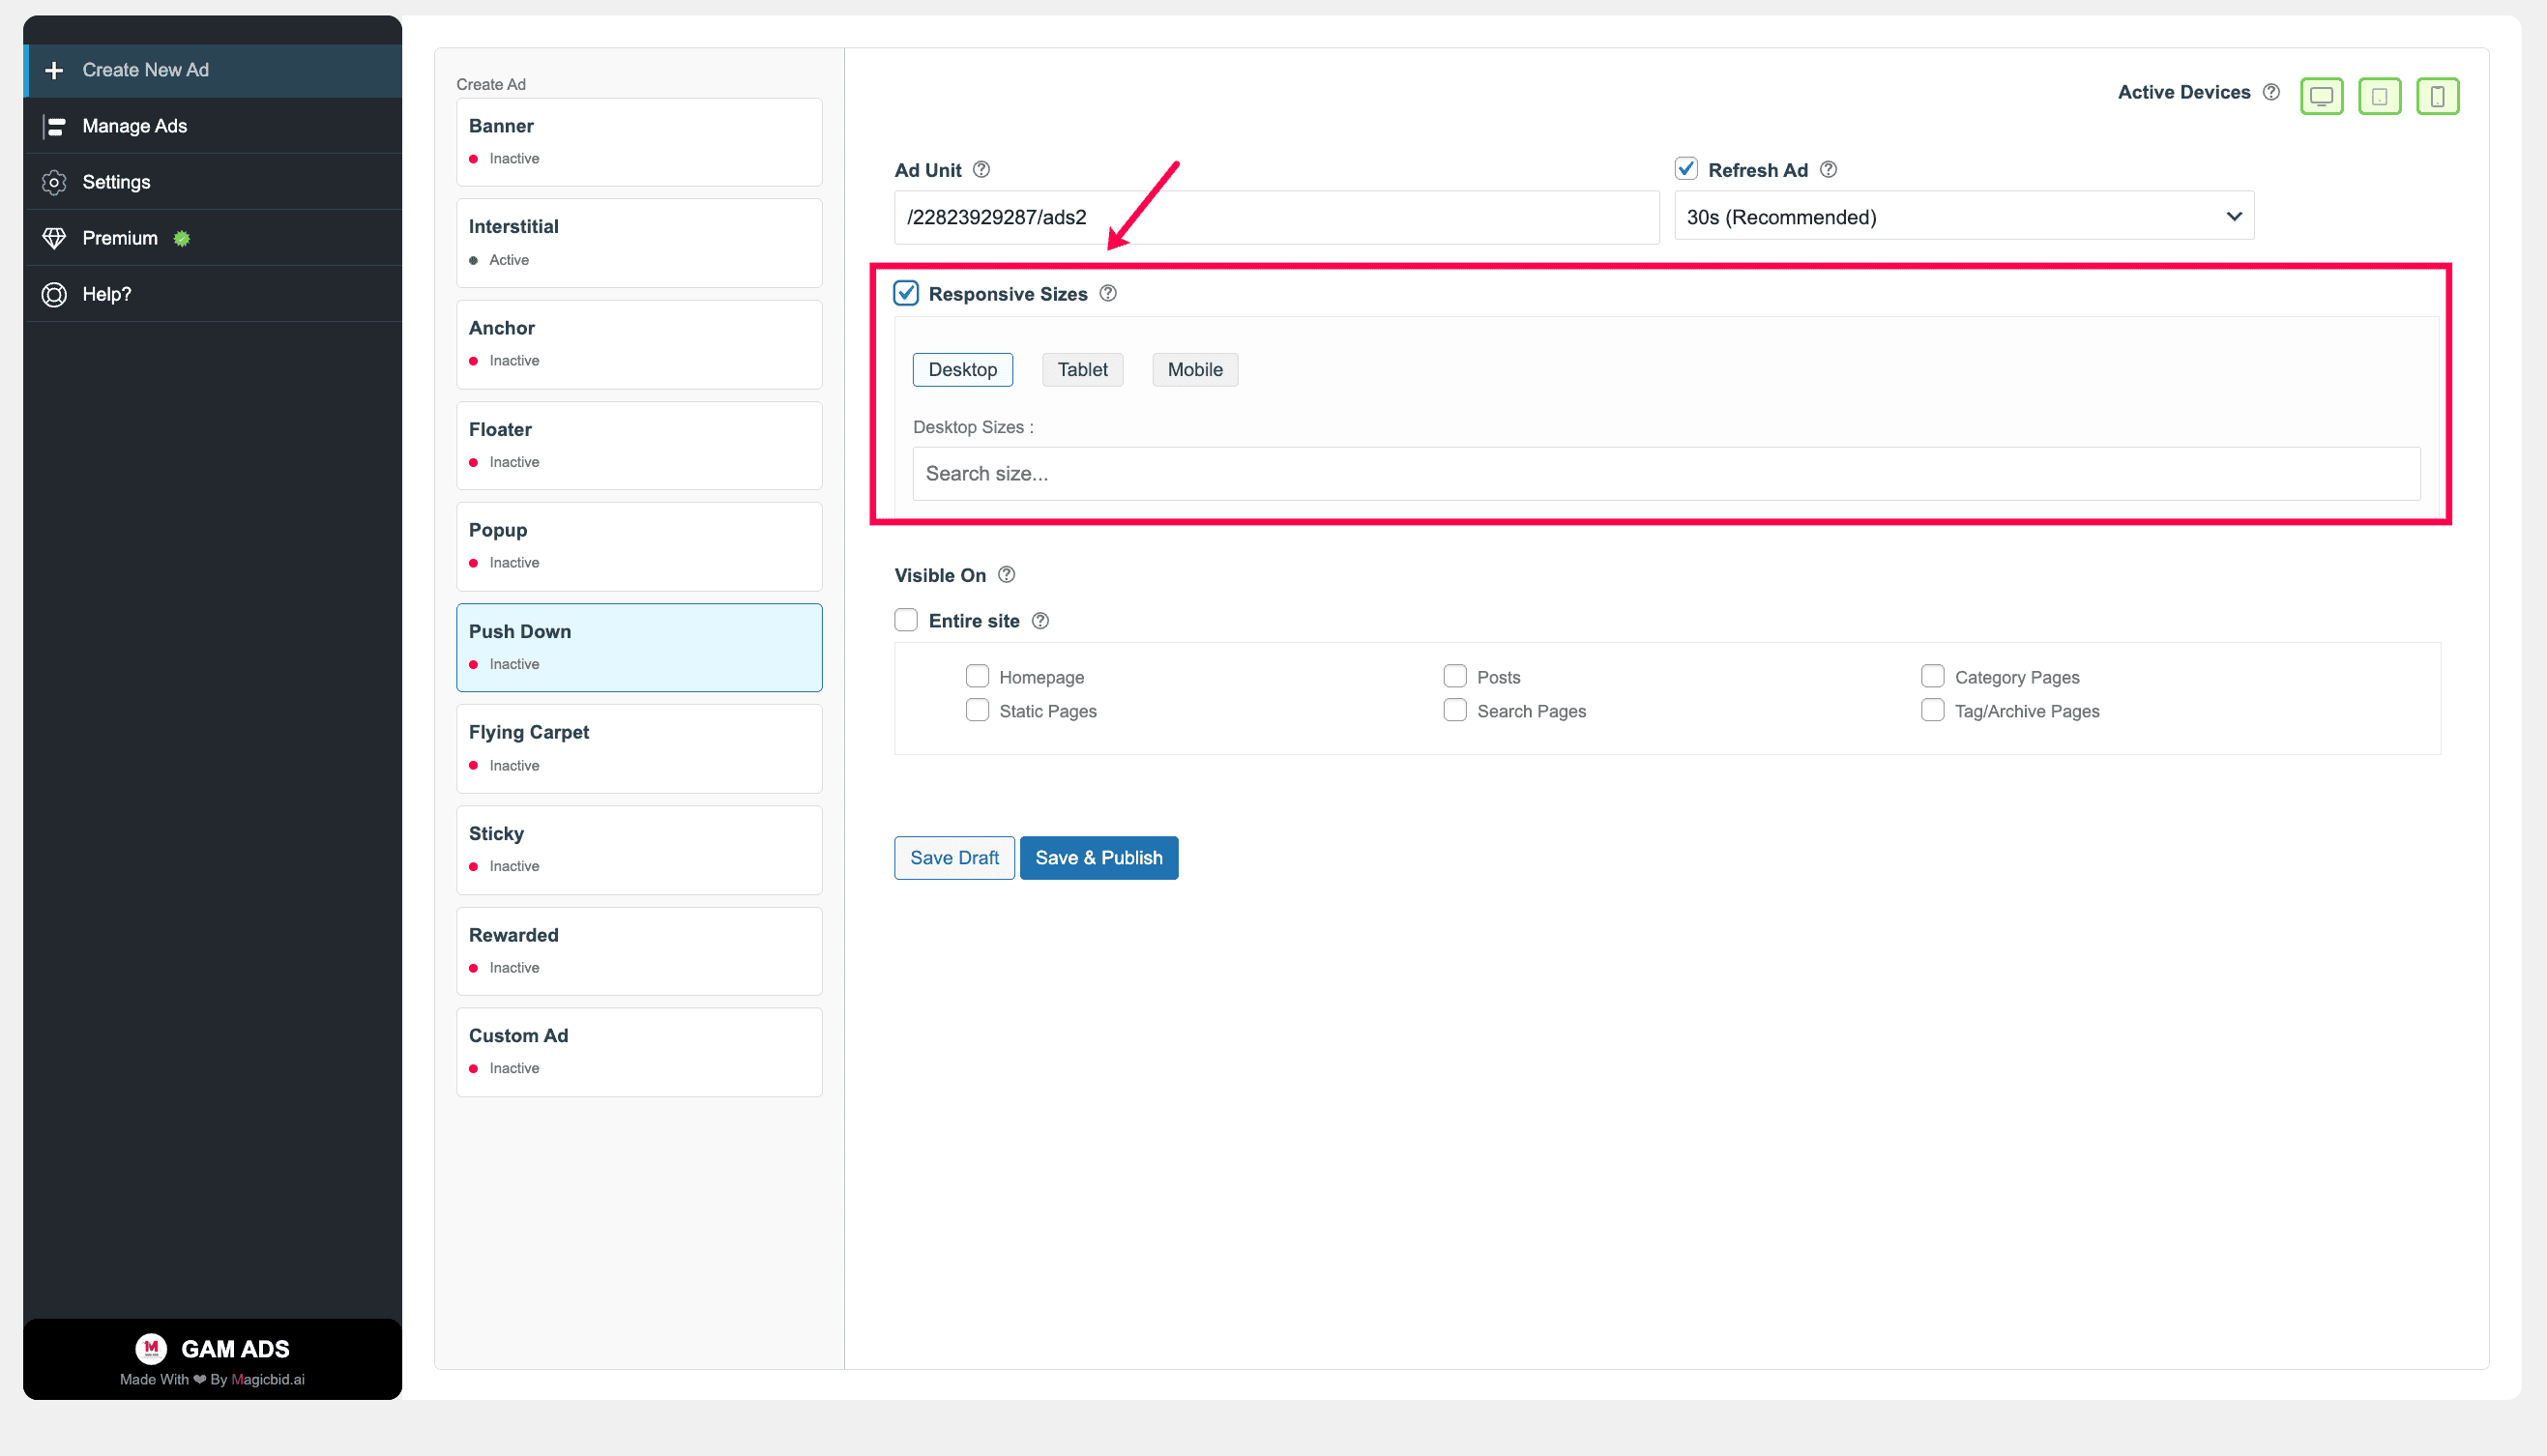Open Manage Ads in the sidebar
2547x1456 pixels.
click(x=212, y=126)
